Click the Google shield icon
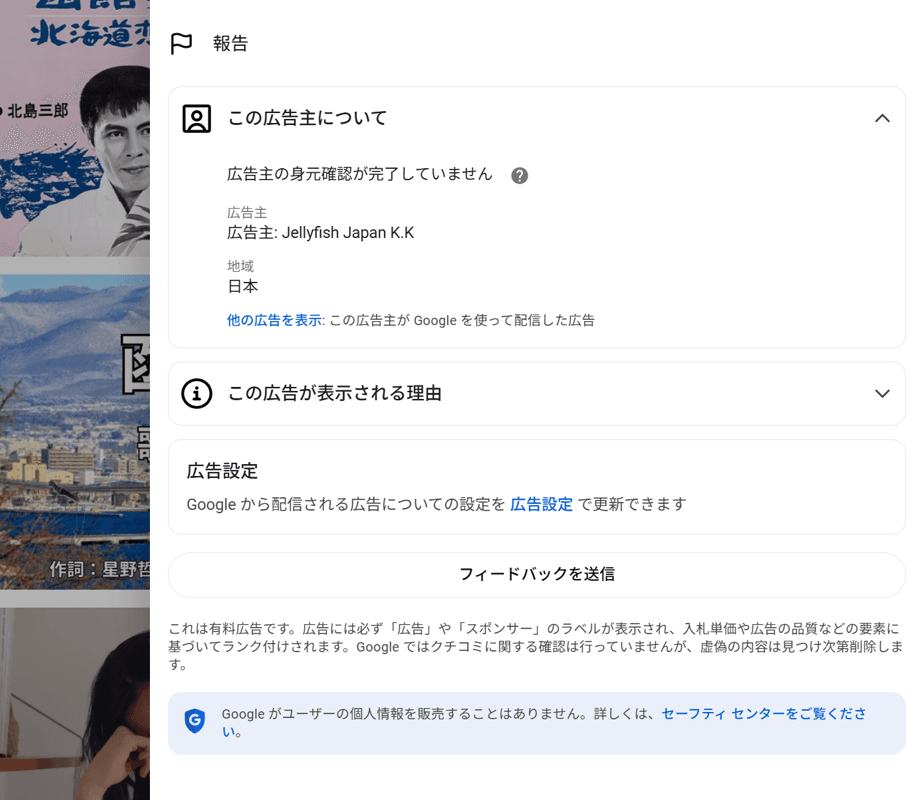This screenshot has width=914, height=800. 195,721
